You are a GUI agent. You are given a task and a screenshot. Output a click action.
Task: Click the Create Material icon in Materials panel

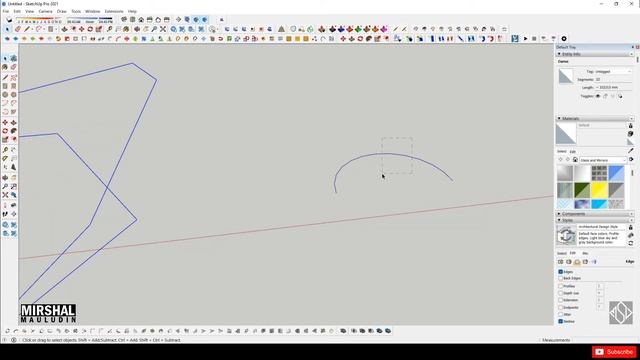631,134
